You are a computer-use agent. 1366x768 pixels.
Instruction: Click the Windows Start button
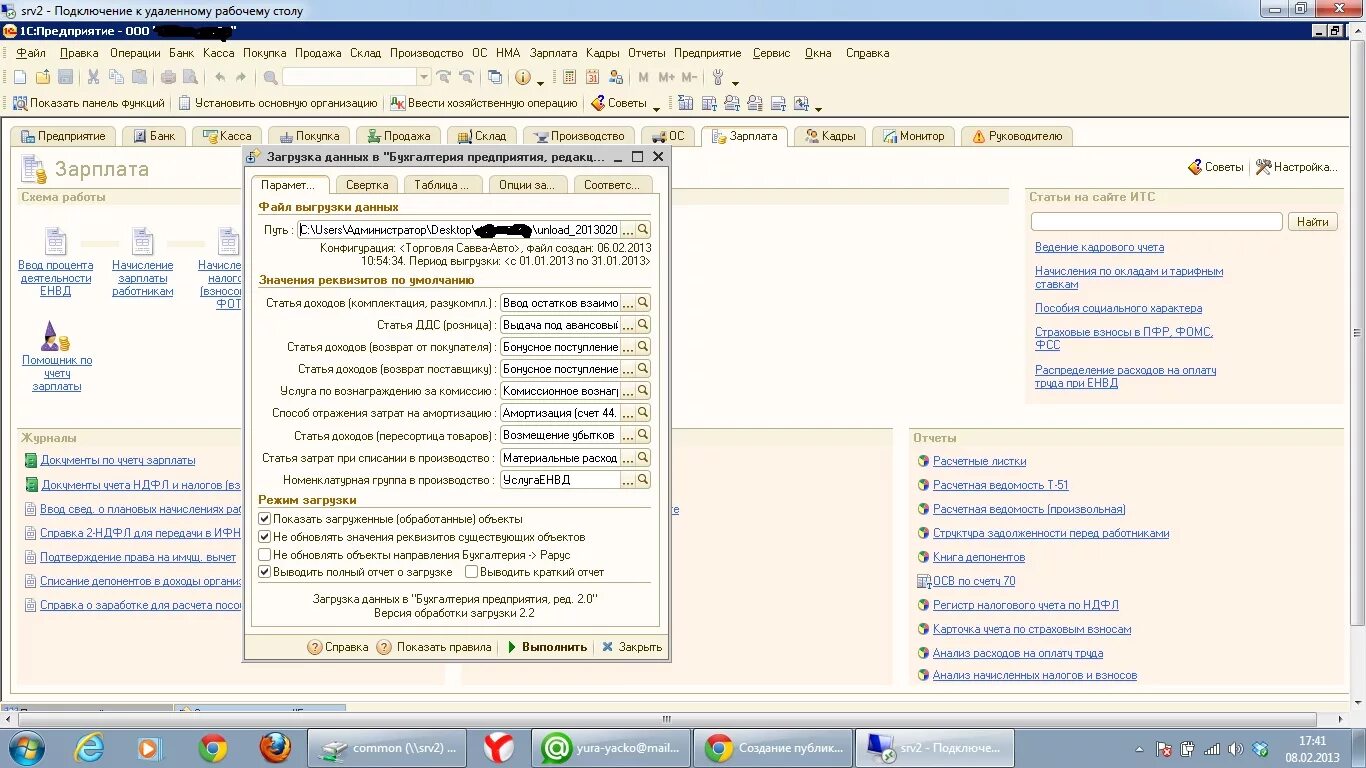[27, 747]
